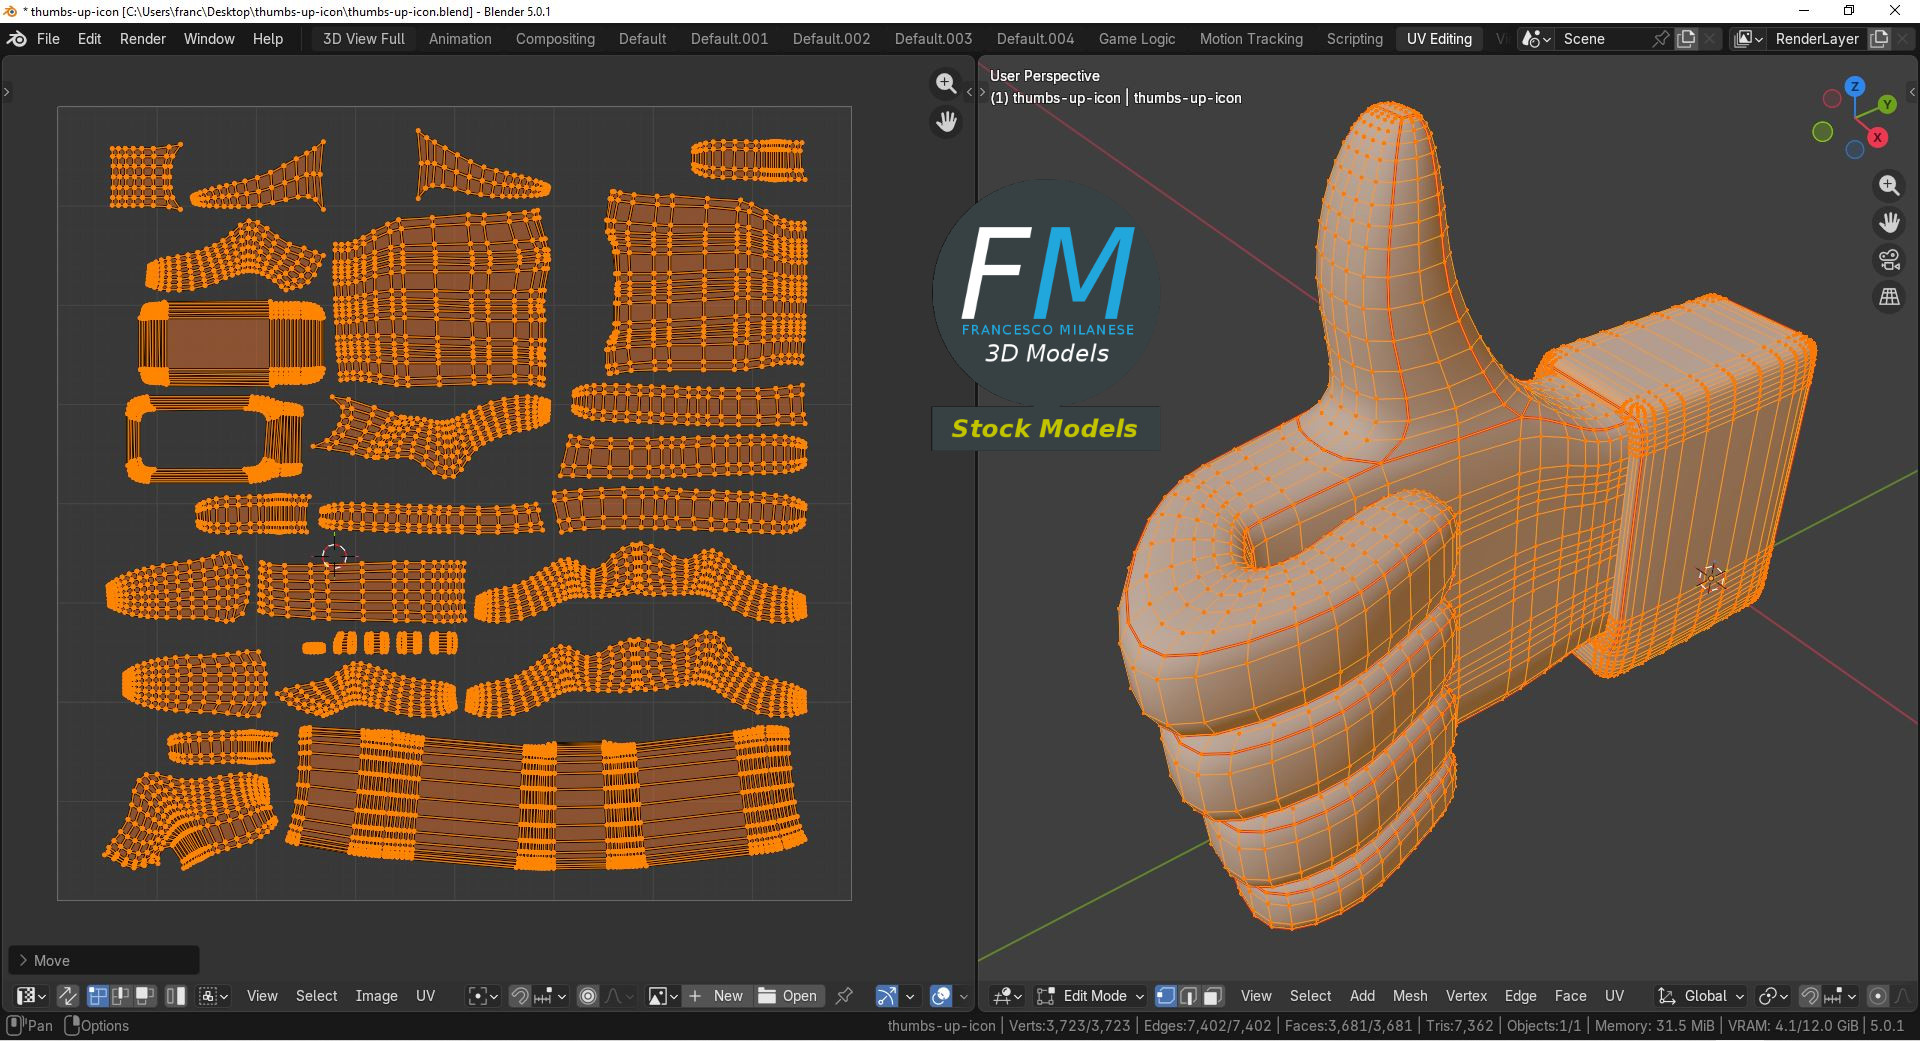Select edge select mode in 3D viewport
Screen dimensions: 1920x1041
(x=1189, y=996)
